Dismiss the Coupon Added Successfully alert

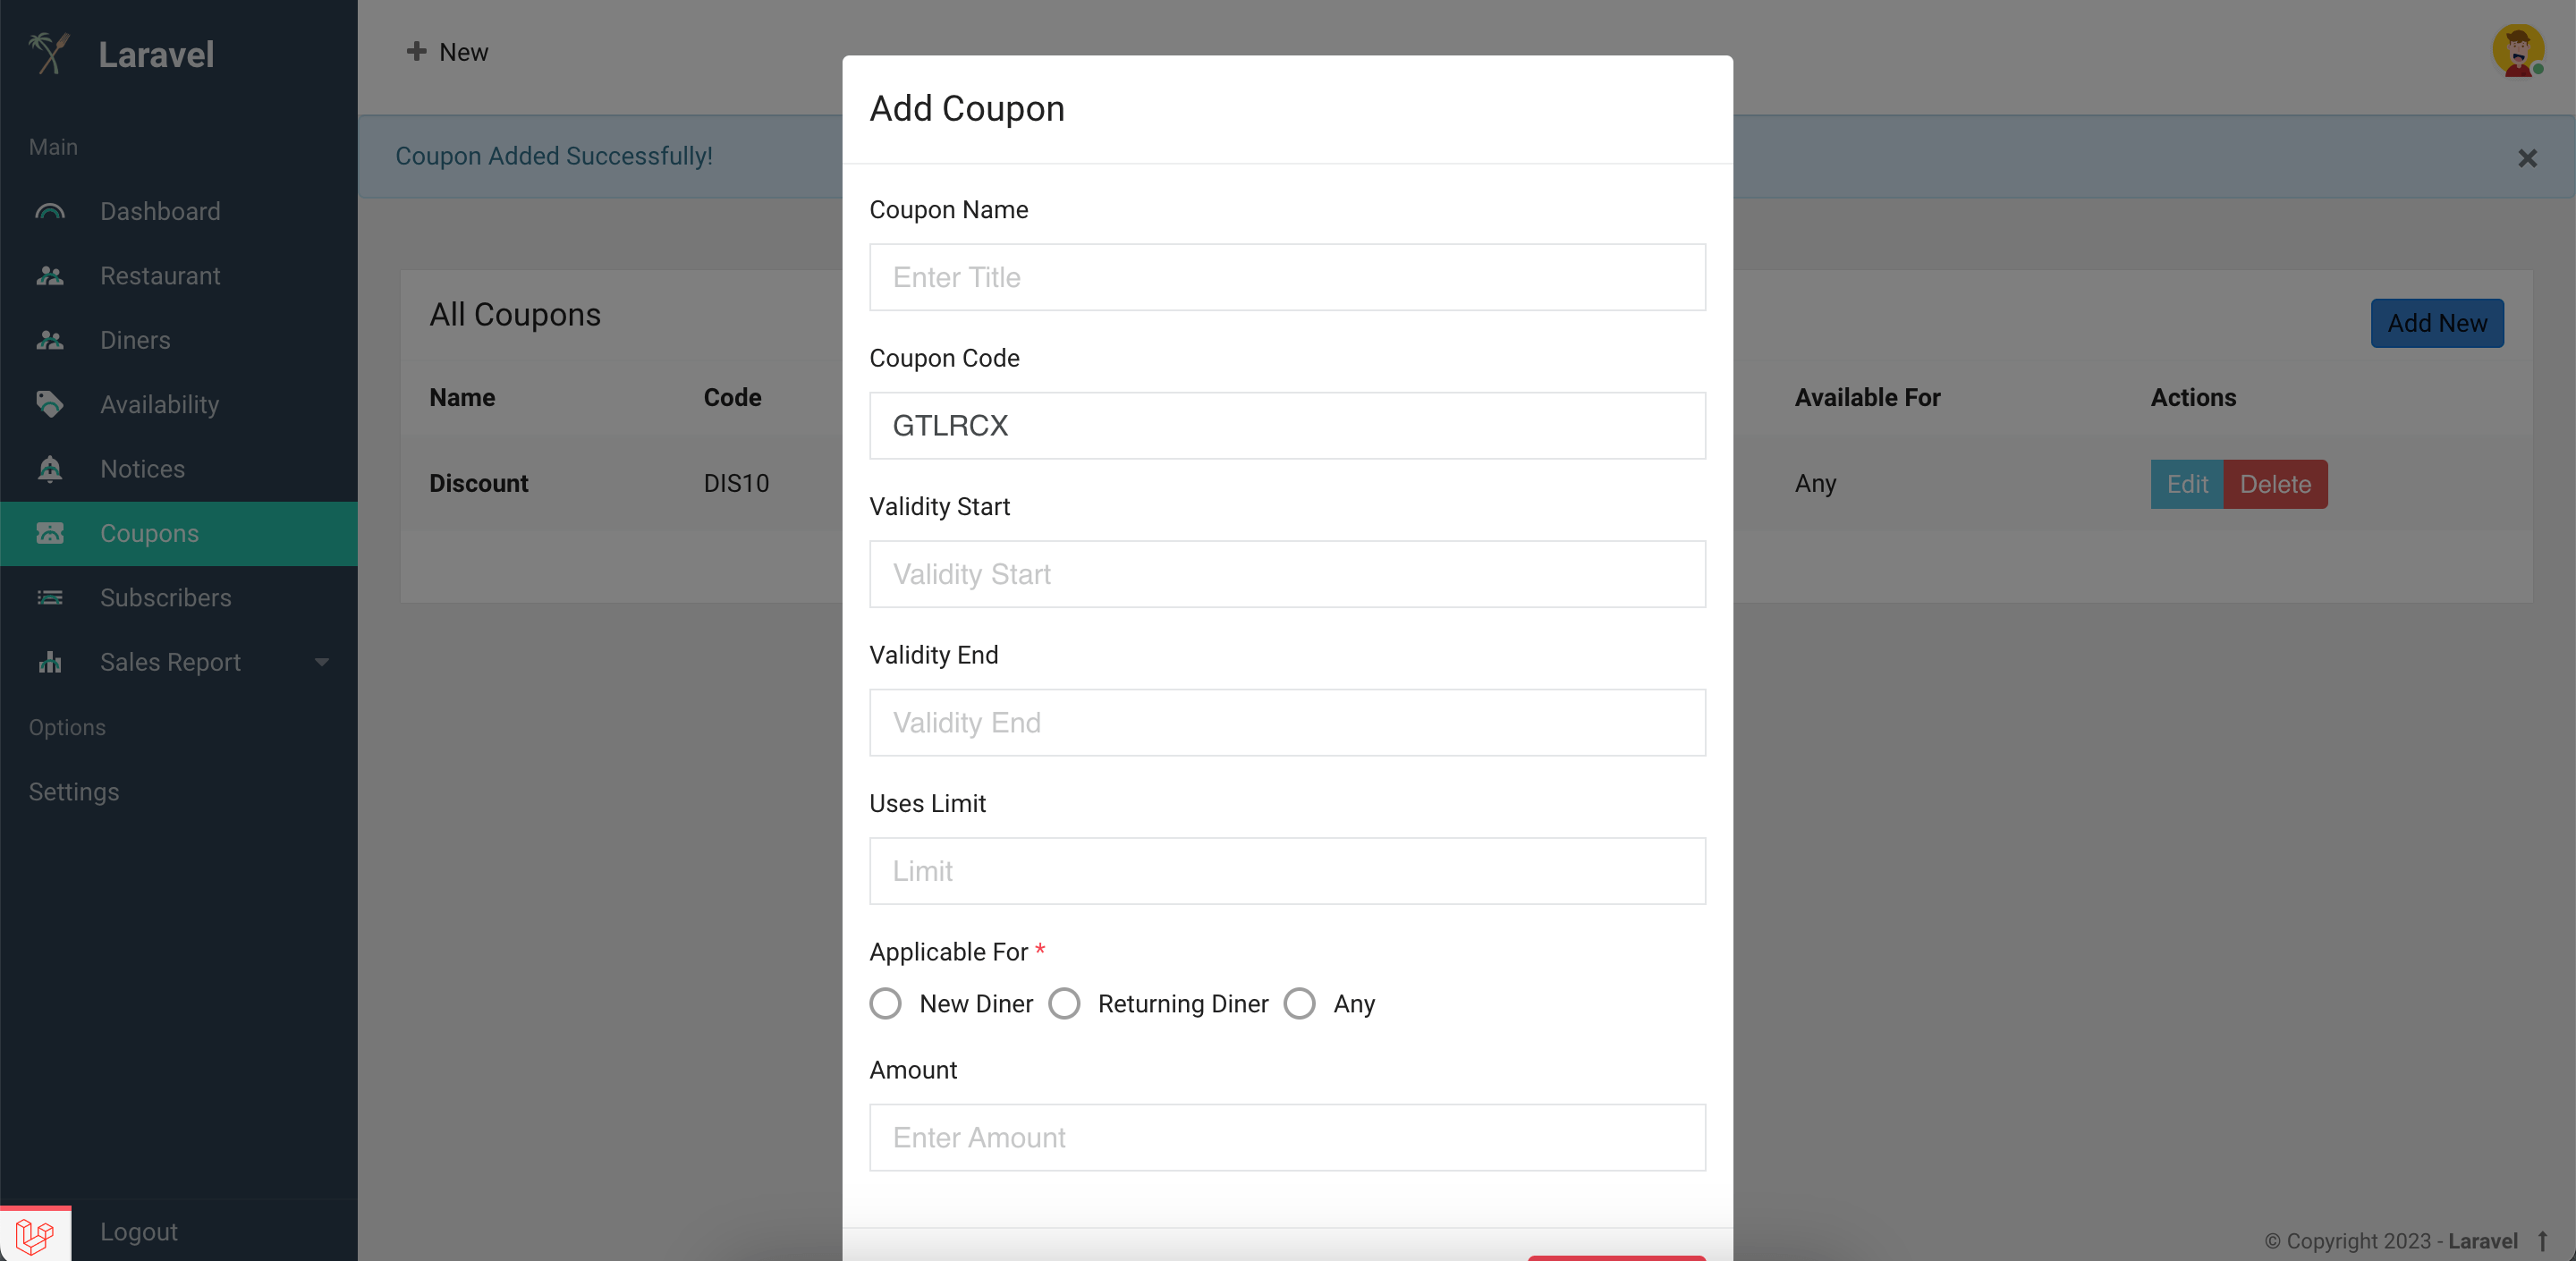point(2527,158)
